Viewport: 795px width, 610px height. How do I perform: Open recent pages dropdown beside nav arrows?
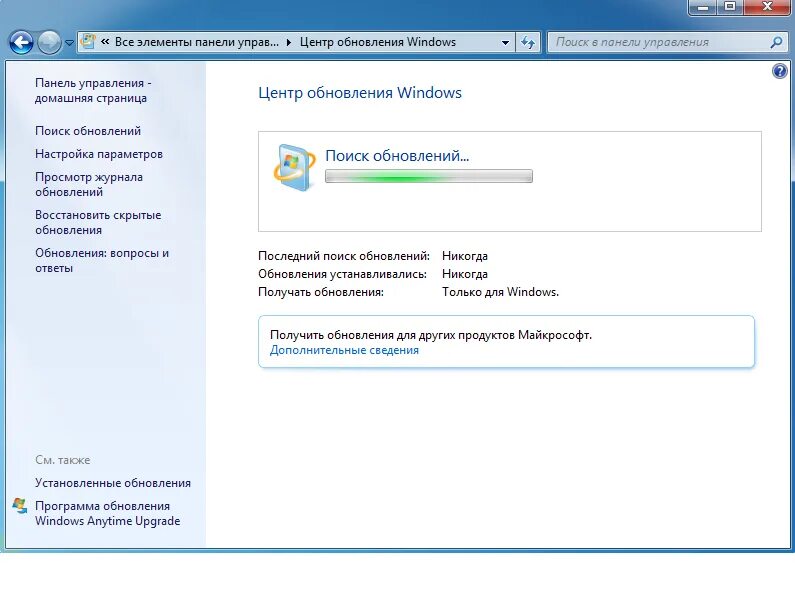click(x=69, y=43)
